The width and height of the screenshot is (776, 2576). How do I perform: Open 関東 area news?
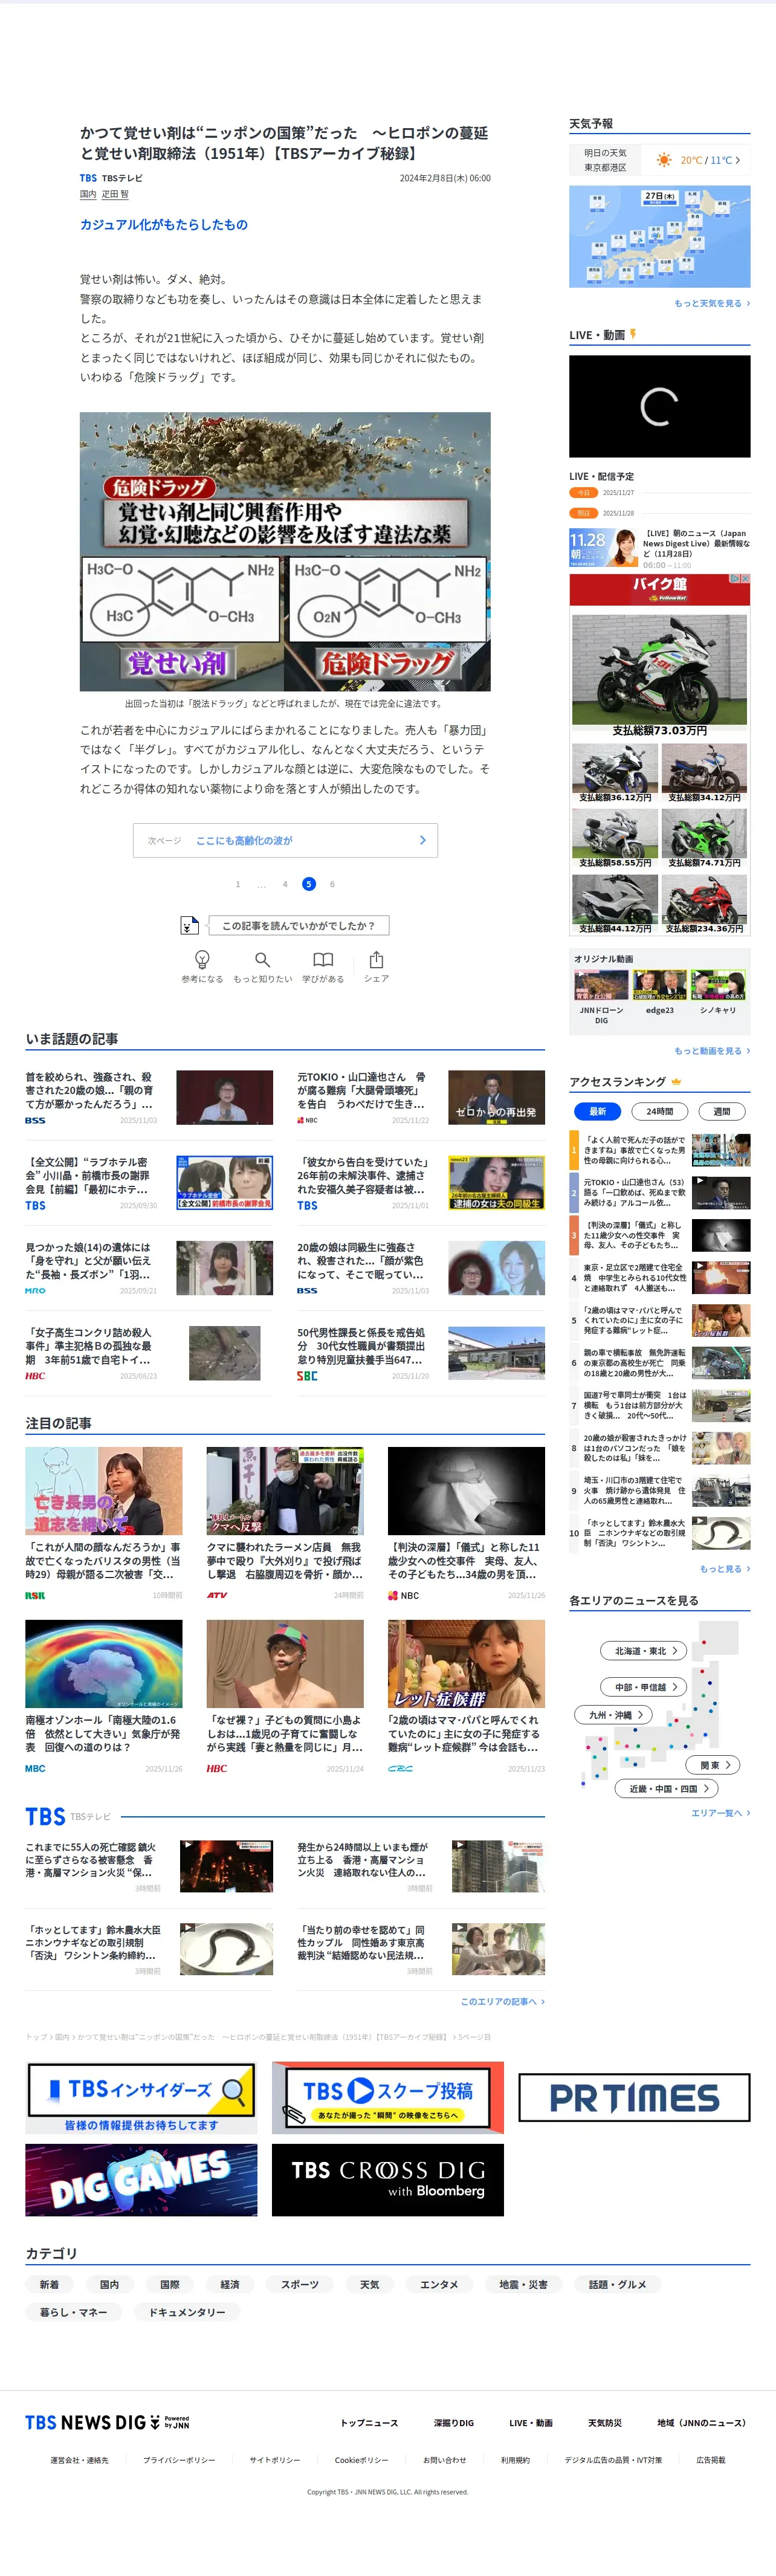point(713,1765)
